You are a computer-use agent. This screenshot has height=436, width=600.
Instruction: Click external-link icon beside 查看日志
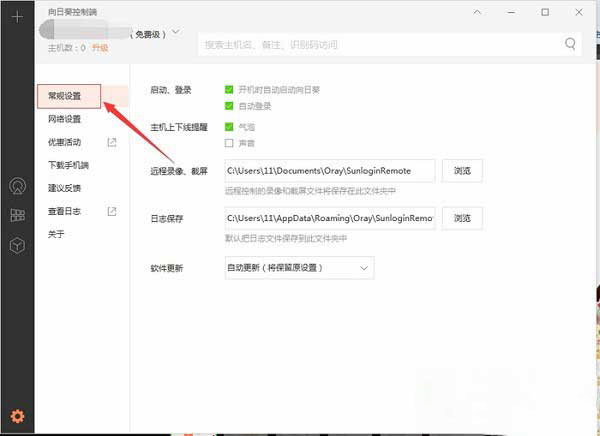click(x=112, y=211)
